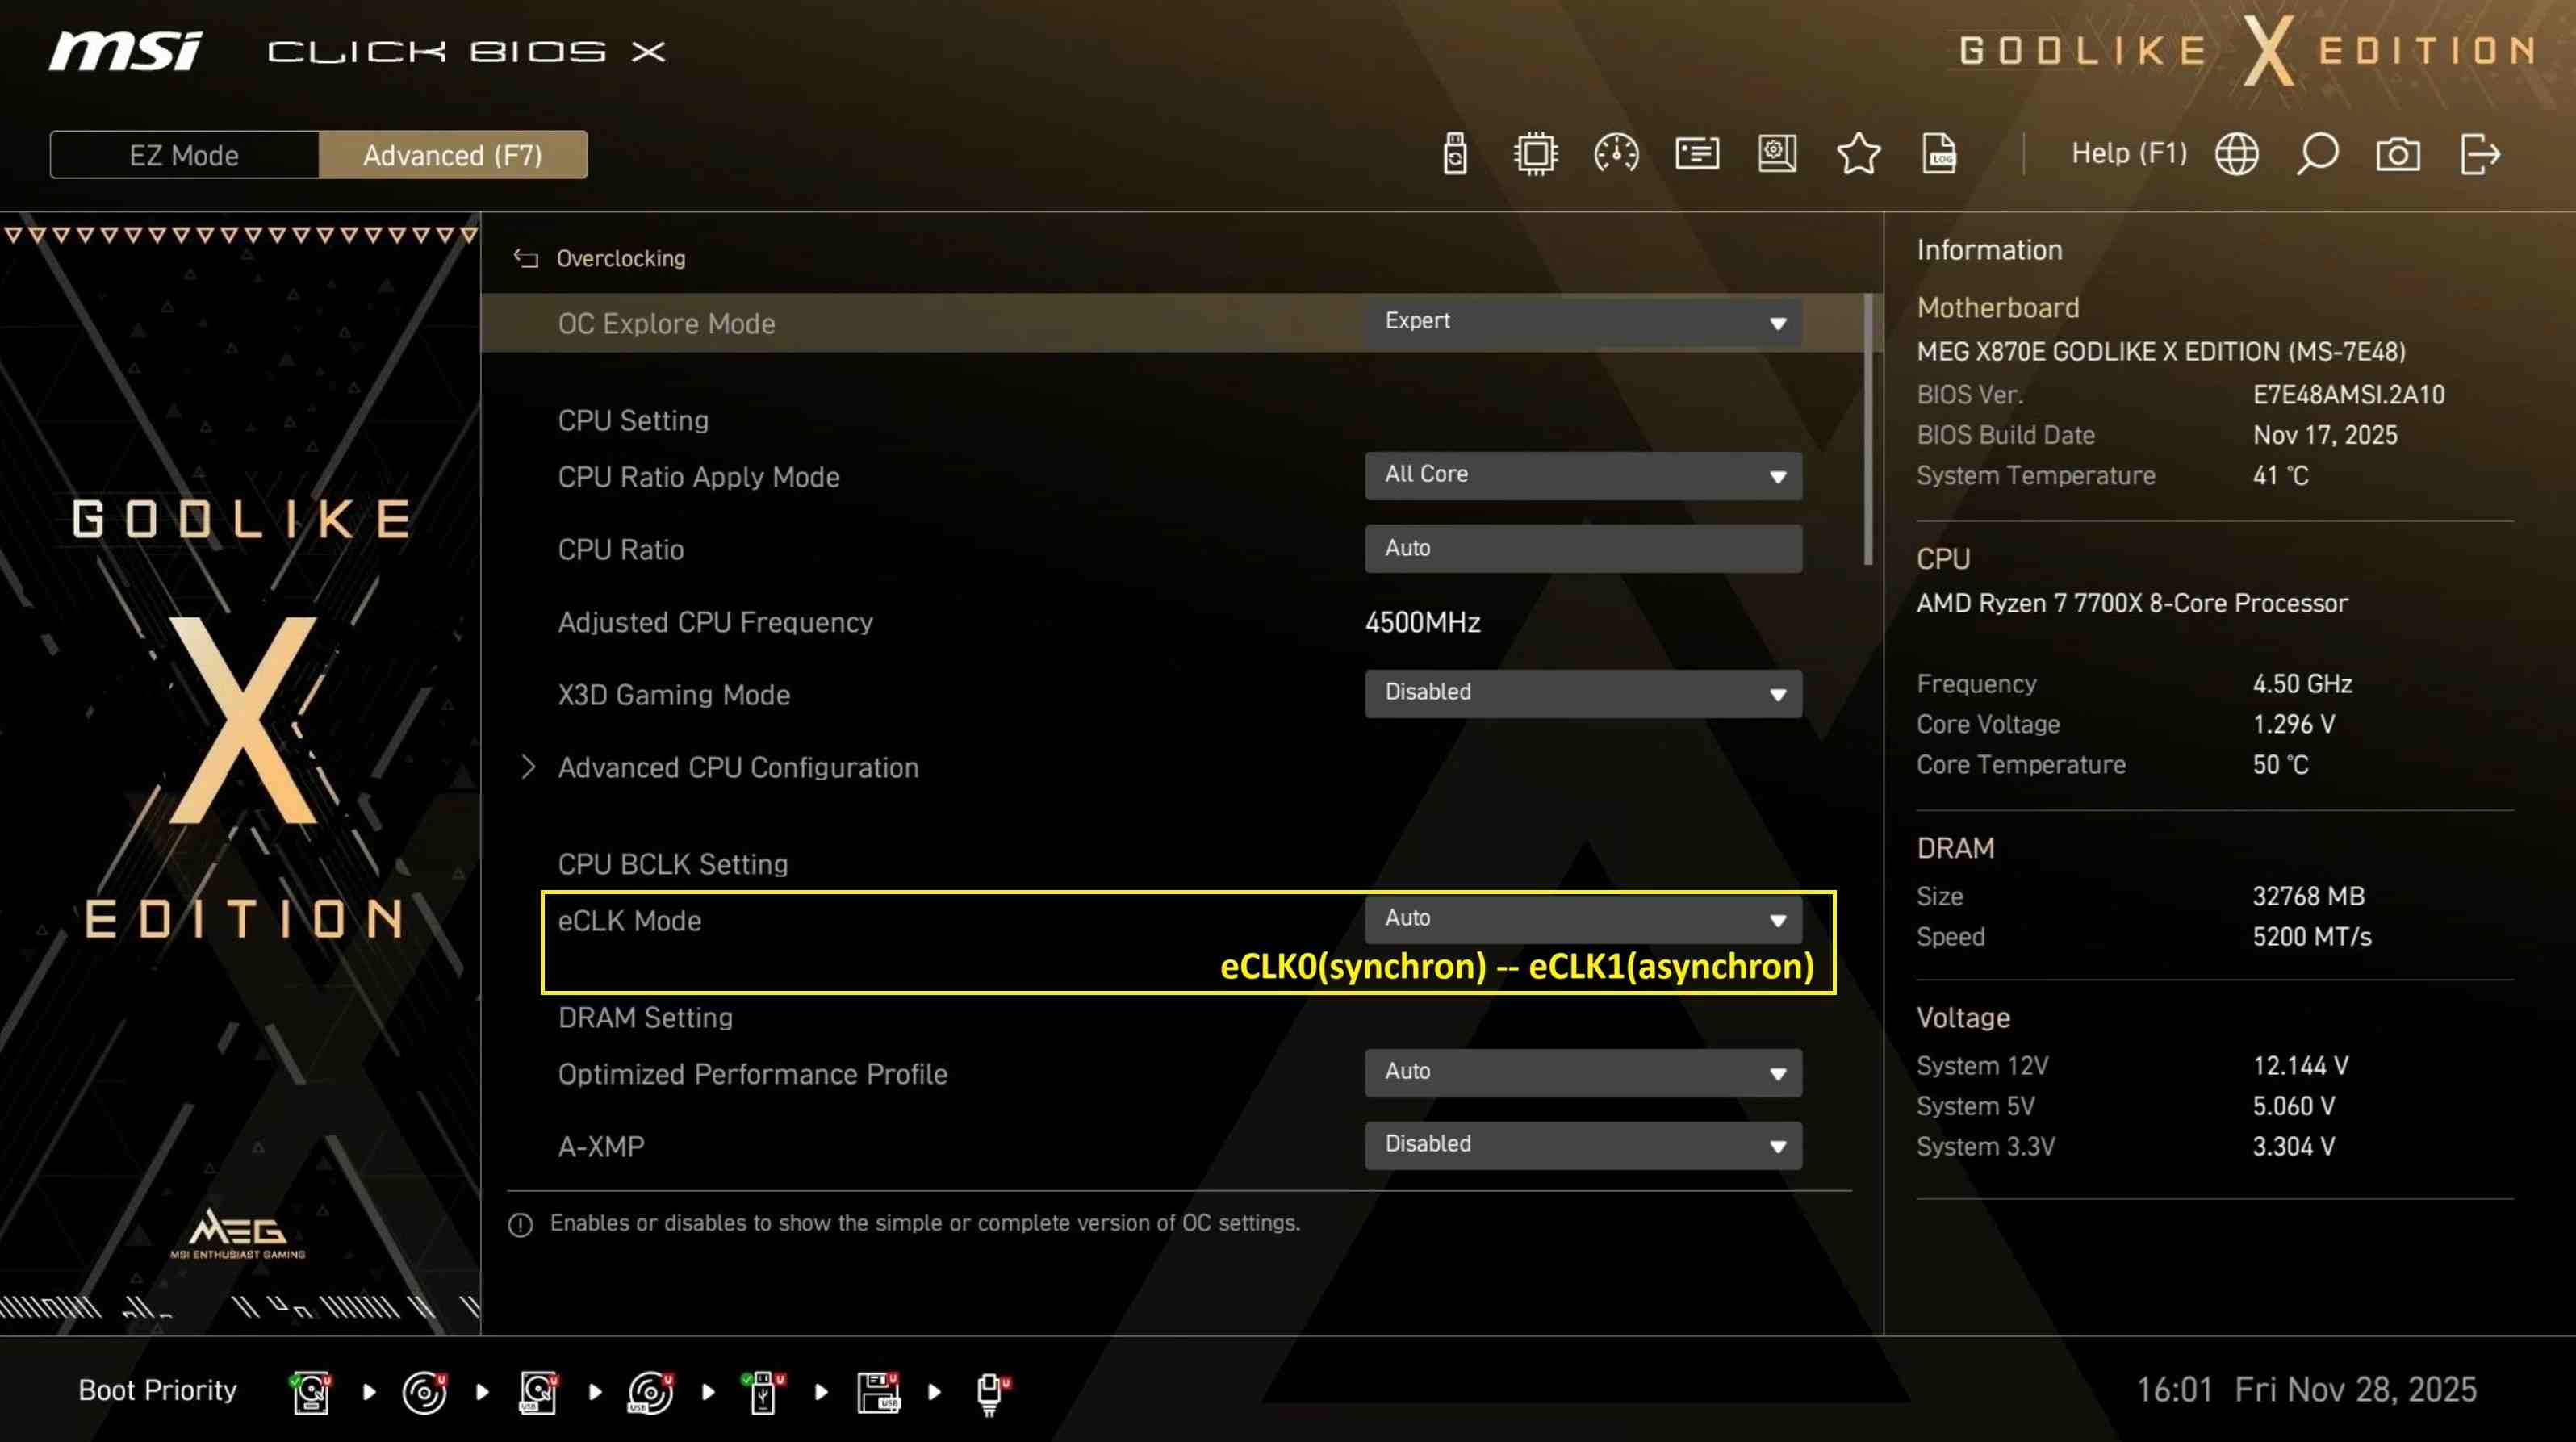The width and height of the screenshot is (2576, 1442).
Task: Click the globe language icon
Action: click(x=2236, y=154)
